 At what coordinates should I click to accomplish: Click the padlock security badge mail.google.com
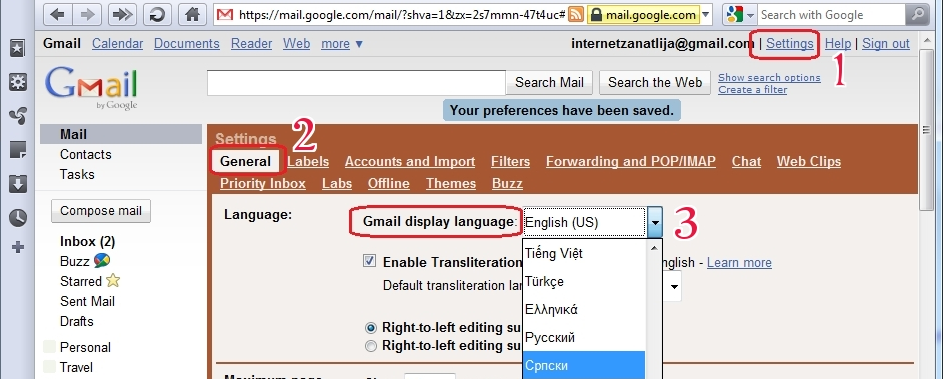pos(643,14)
